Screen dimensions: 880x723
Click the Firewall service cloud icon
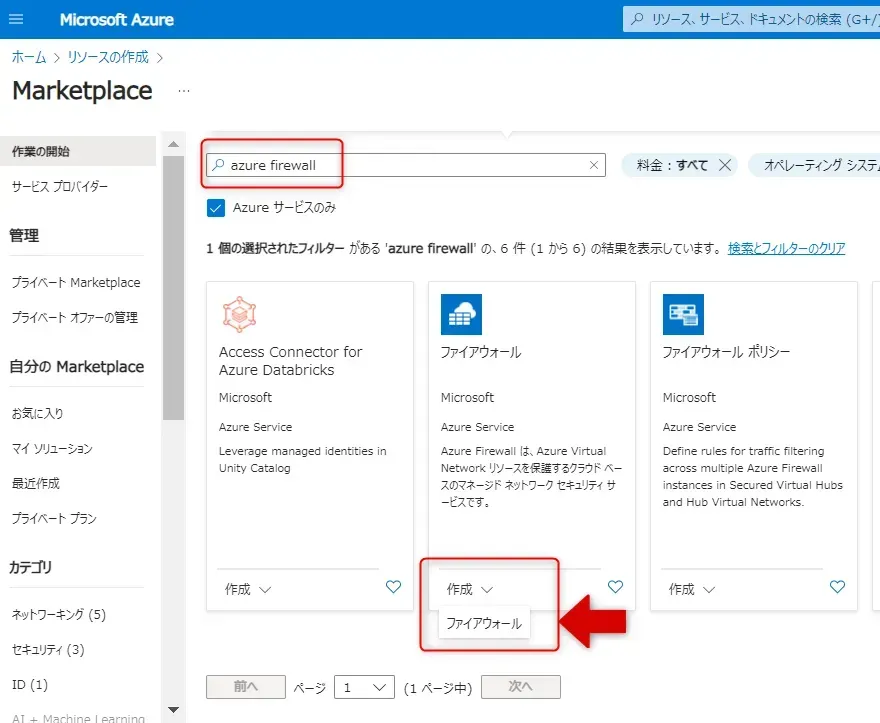point(461,314)
